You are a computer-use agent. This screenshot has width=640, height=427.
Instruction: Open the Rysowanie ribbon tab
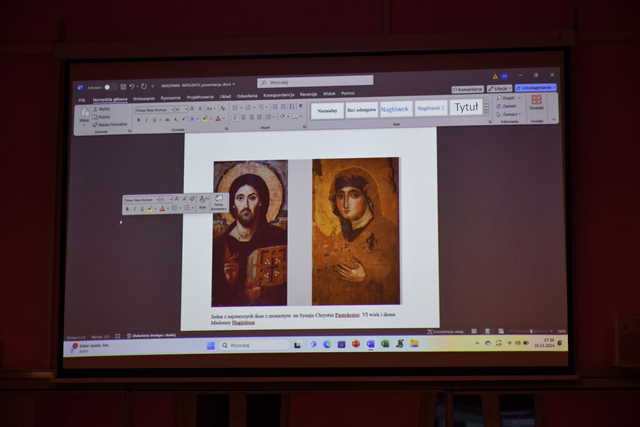(170, 98)
